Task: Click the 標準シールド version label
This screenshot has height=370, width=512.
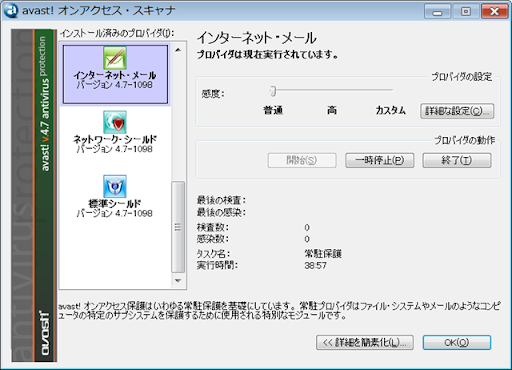Action: click(x=114, y=213)
